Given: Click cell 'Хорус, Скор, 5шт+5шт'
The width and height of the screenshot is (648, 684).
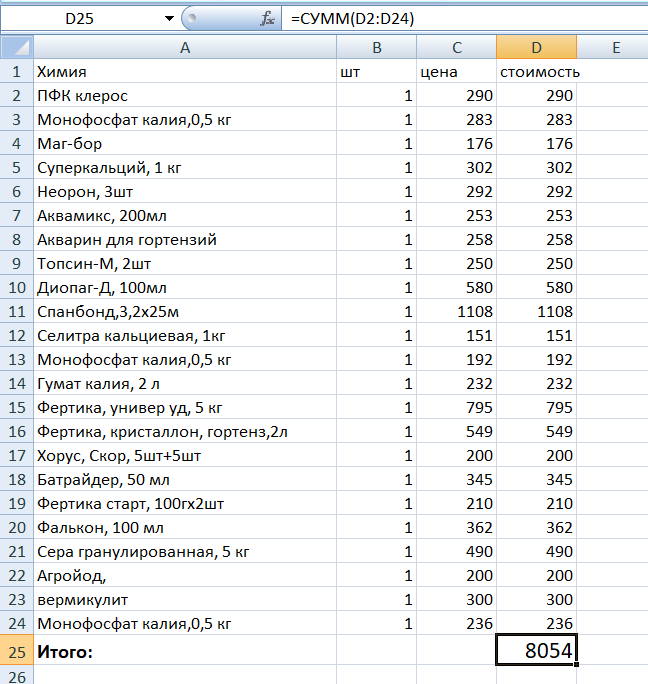Looking at the screenshot, I should [x=185, y=455].
